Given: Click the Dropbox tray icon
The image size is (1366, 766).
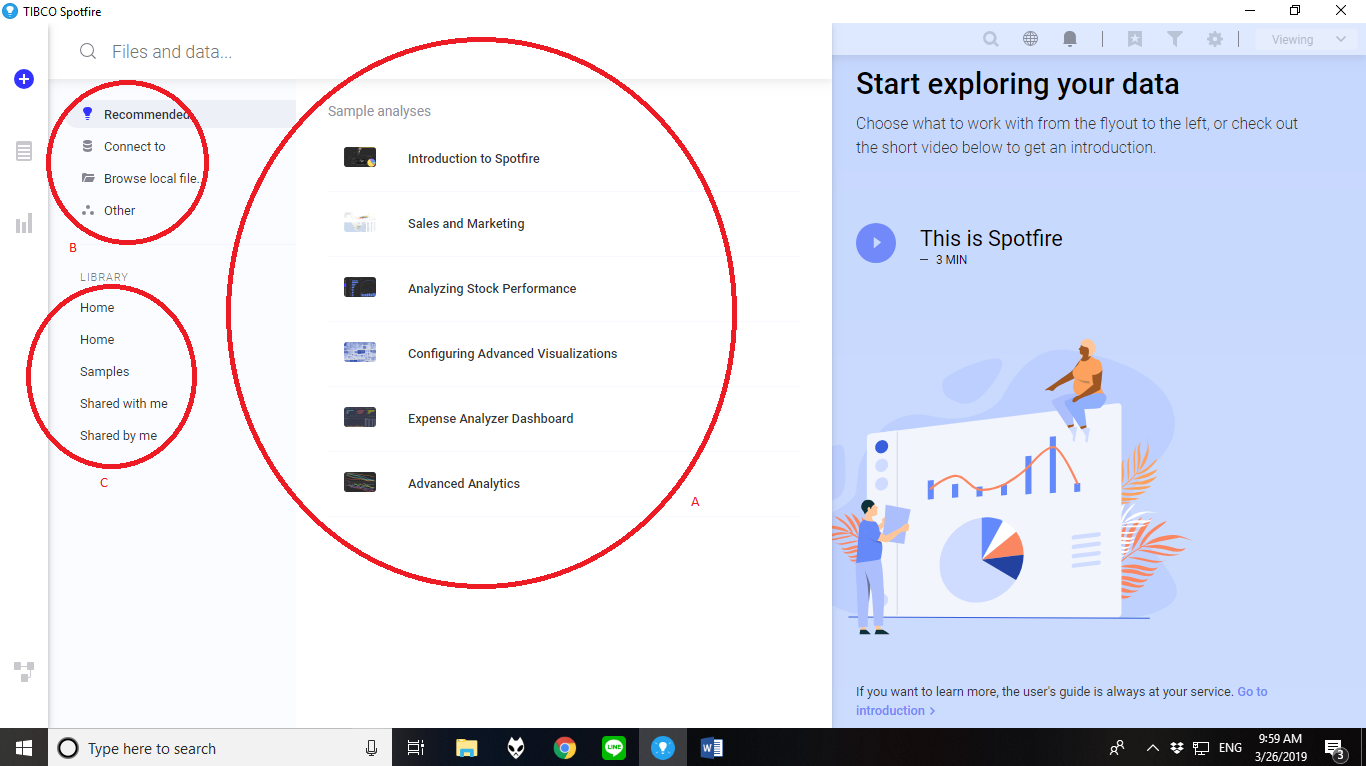Looking at the screenshot, I should click(1177, 748).
